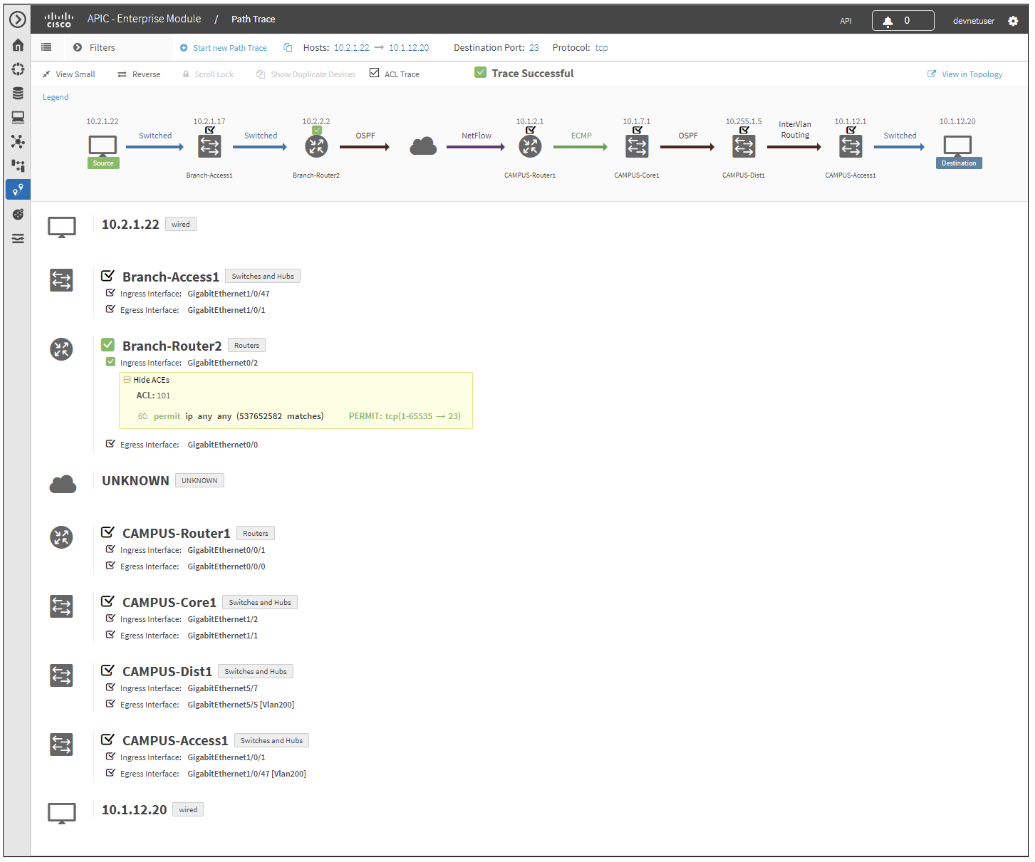The height and width of the screenshot is (862, 1035).
Task: Toggle the list view icon
Action: point(46,48)
